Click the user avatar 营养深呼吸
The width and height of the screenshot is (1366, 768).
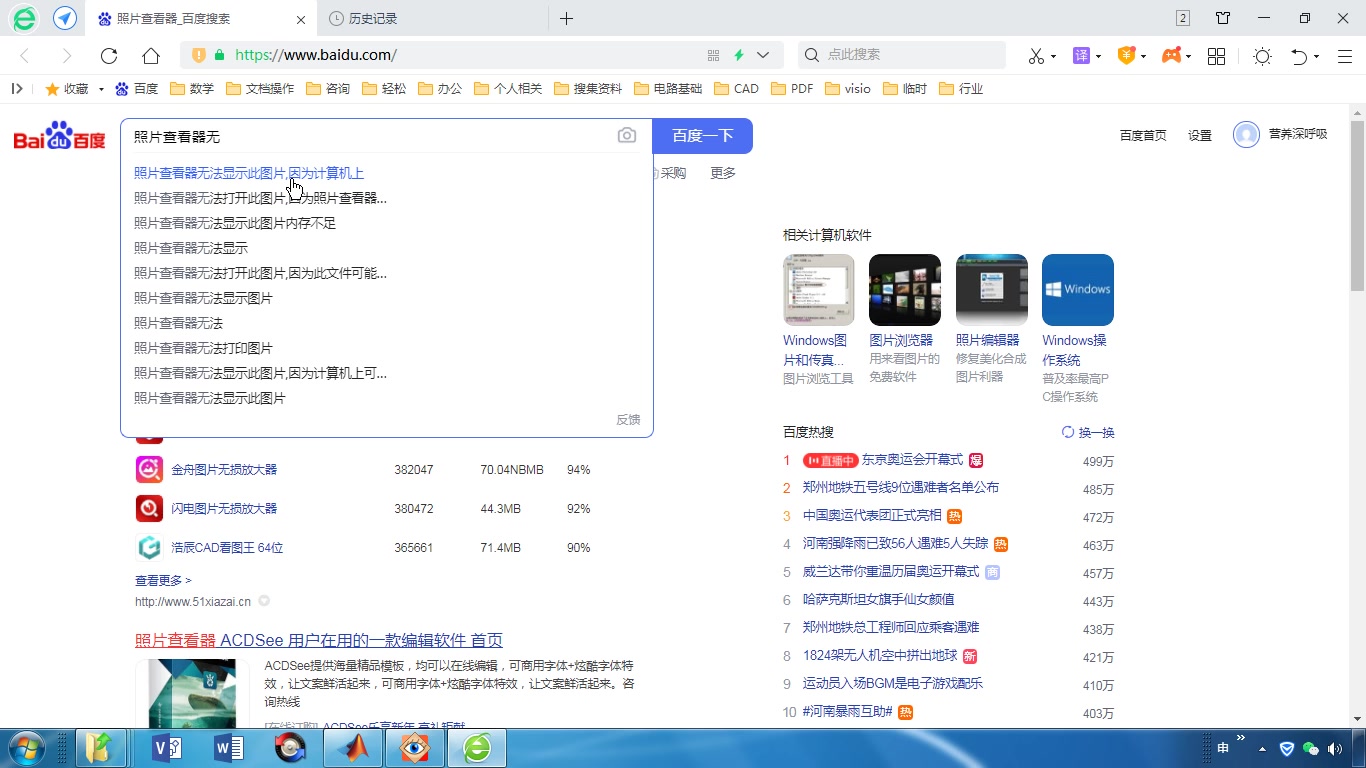click(x=1246, y=134)
